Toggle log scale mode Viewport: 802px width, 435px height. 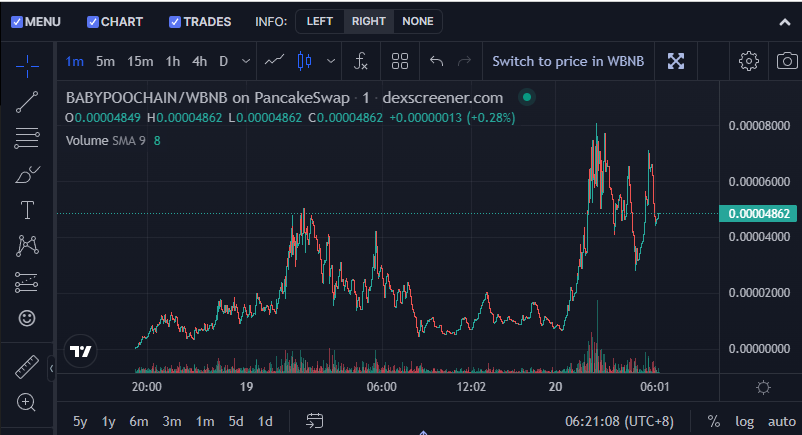coord(745,422)
